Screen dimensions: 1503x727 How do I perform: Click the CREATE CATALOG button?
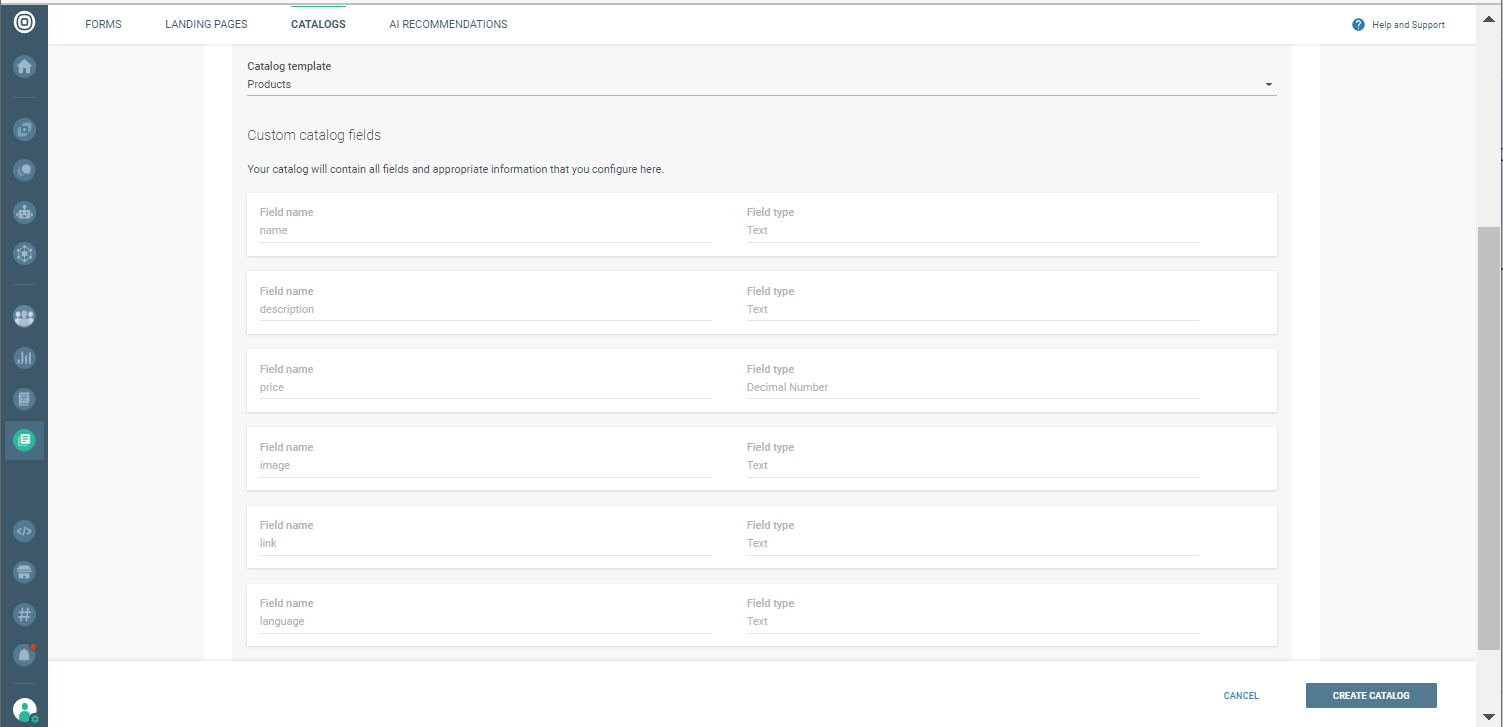[1370, 695]
